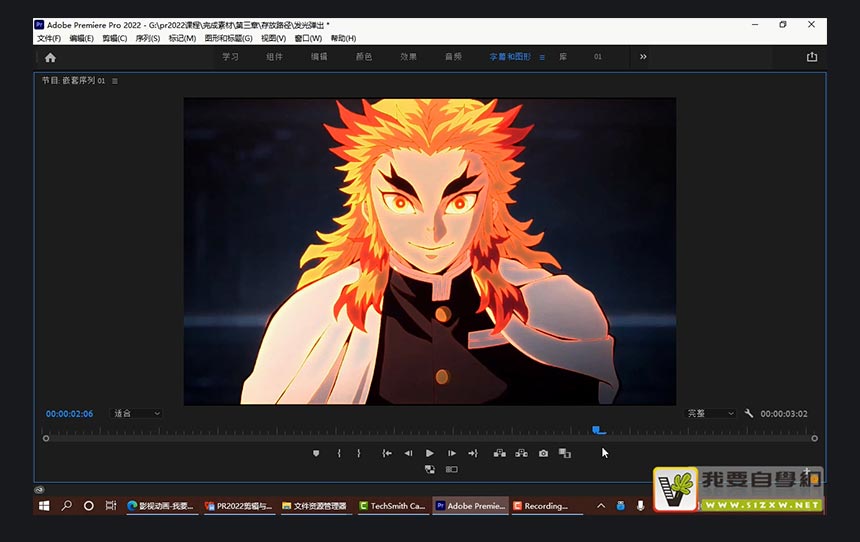Image resolution: width=860 pixels, height=542 pixels.
Task: Show hidden system tray icons
Action: click(601, 506)
